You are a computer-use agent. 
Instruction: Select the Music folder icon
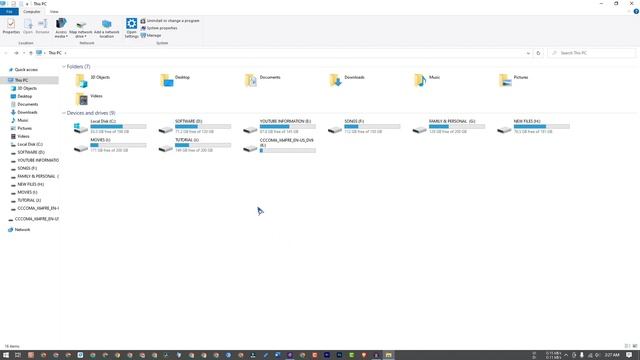point(420,80)
